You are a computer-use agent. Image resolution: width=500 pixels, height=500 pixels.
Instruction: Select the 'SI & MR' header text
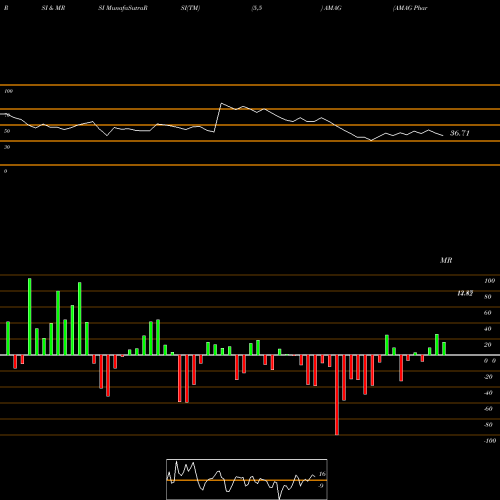tap(53, 8)
